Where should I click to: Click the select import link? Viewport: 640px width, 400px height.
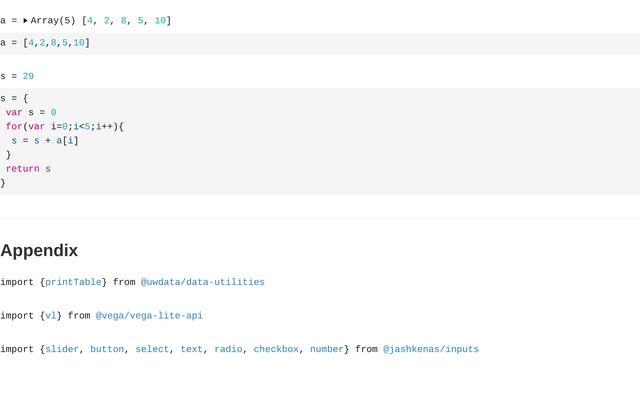coord(152,350)
